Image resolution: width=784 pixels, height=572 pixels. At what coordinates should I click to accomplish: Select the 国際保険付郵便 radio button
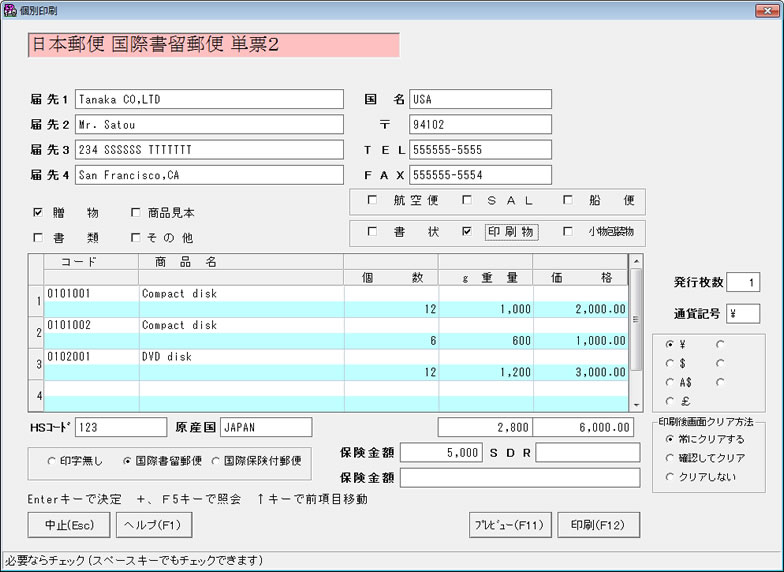[216, 461]
